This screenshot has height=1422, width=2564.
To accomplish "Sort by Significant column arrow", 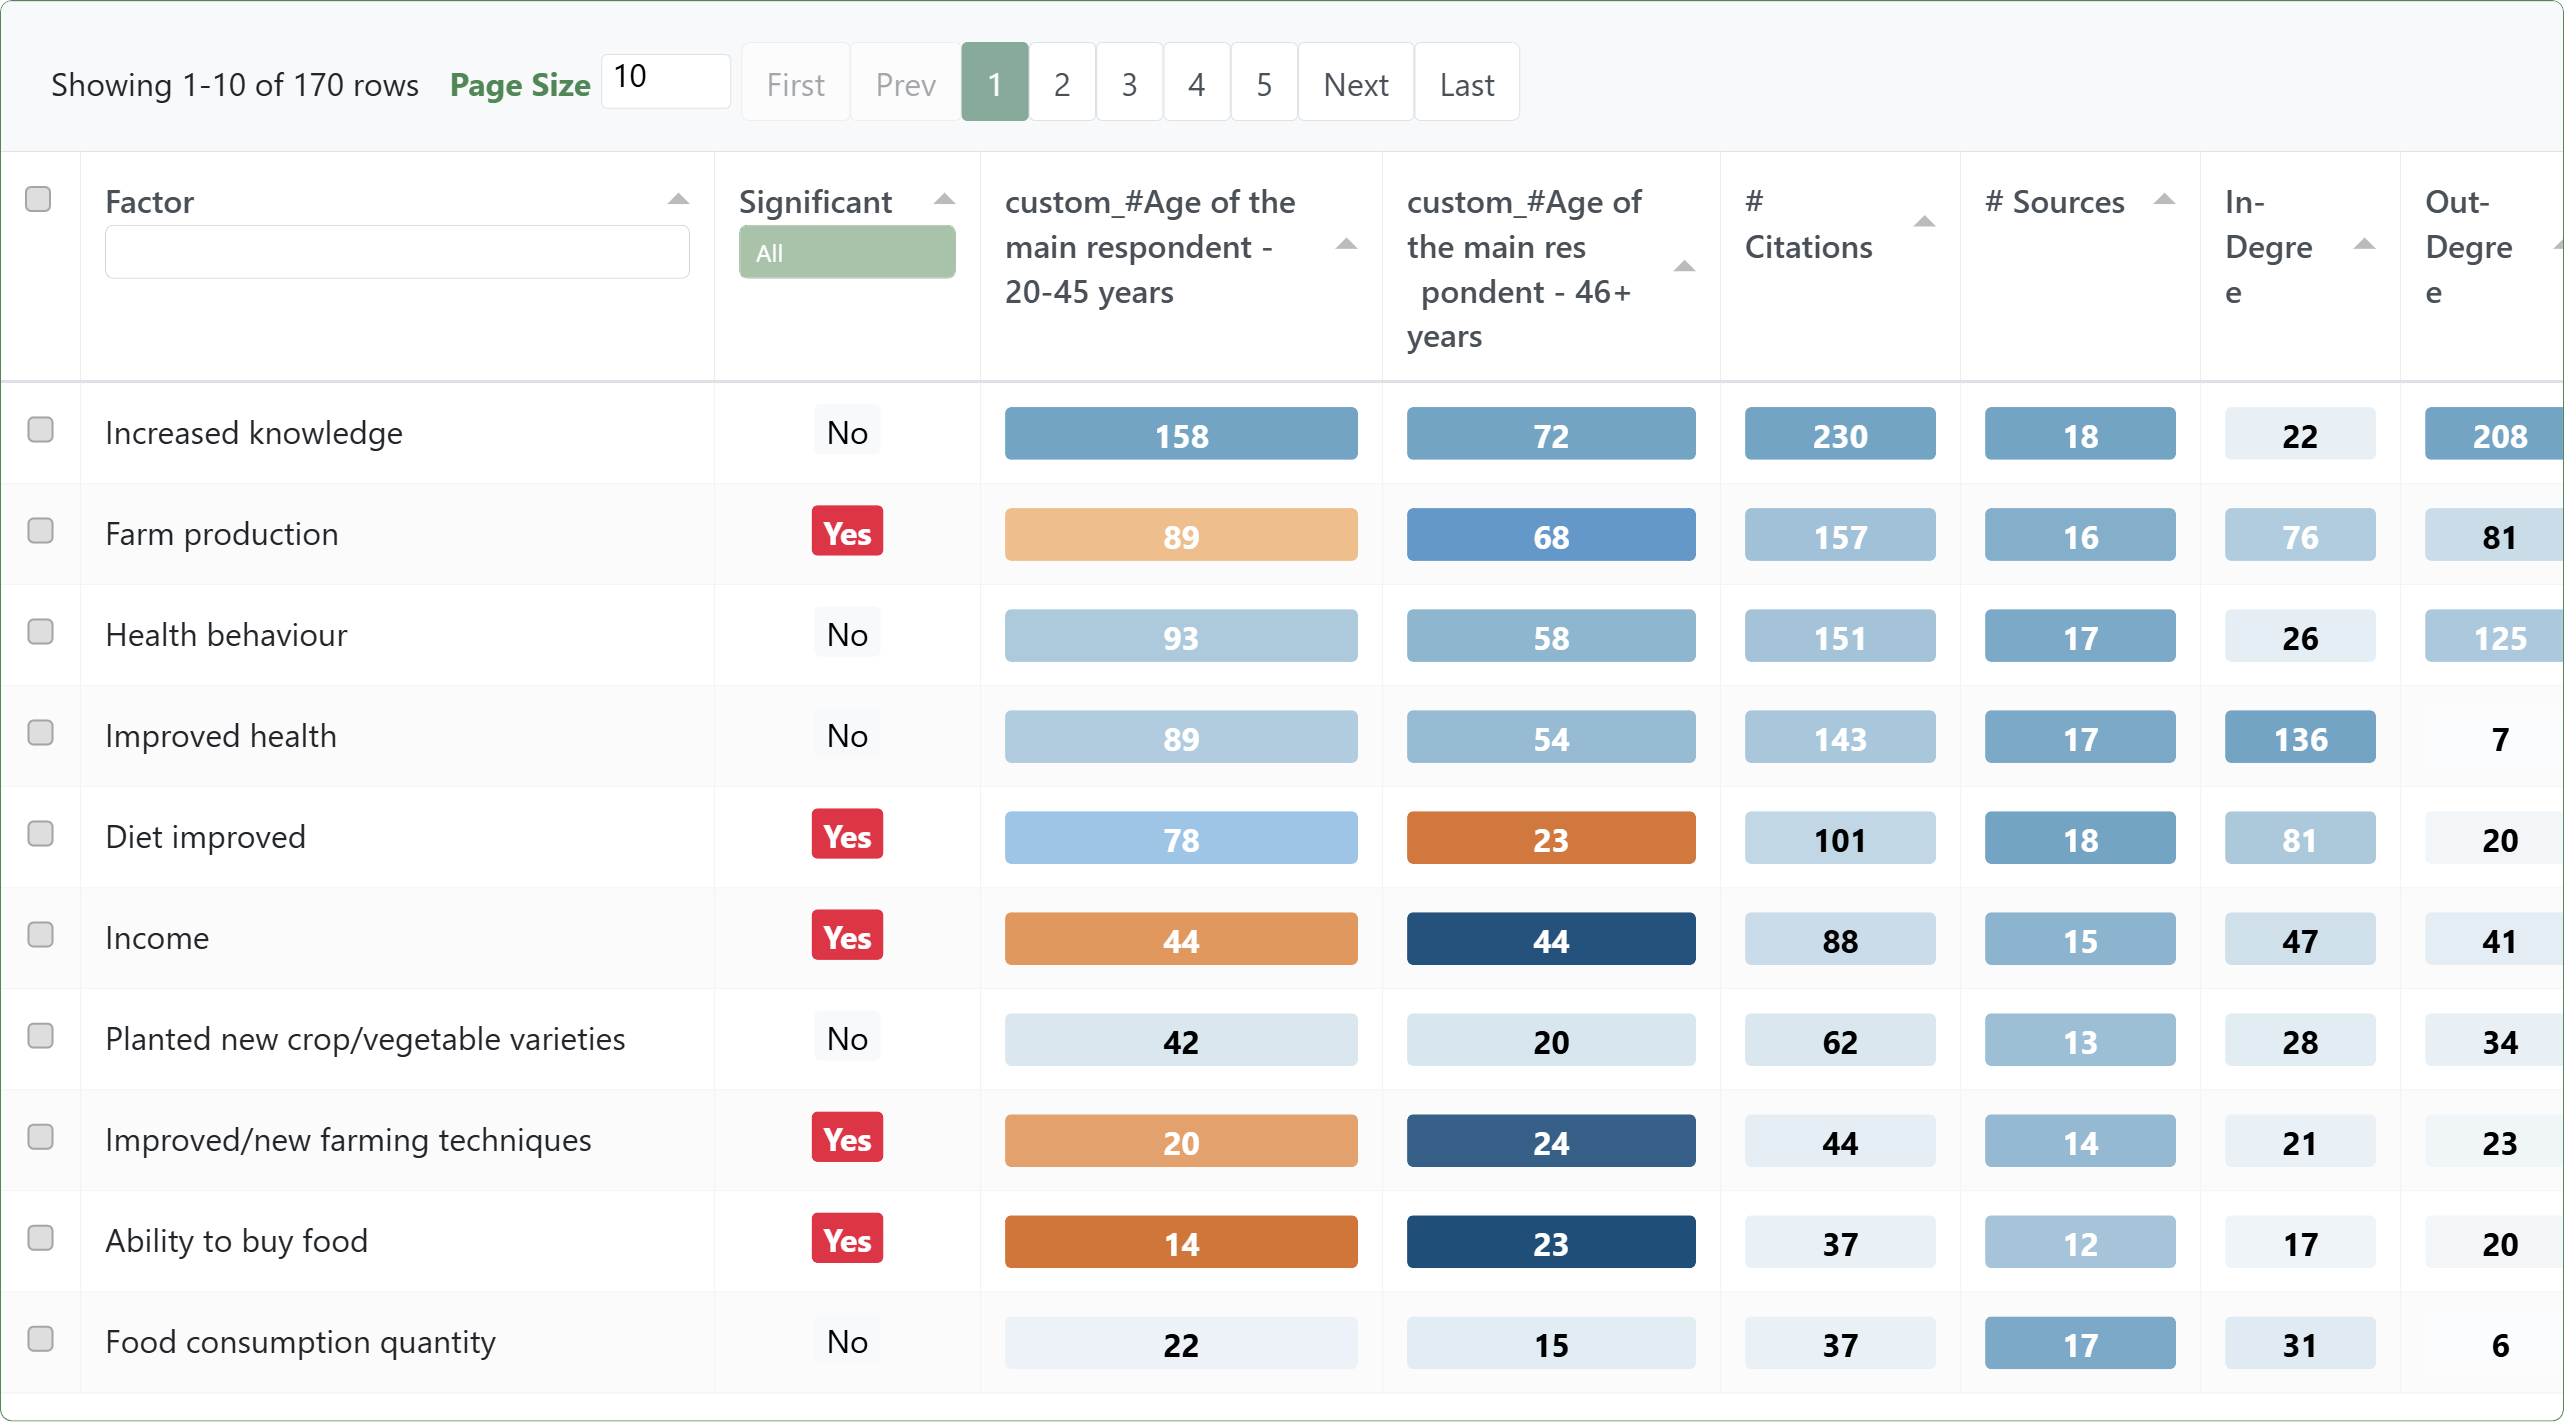I will pos(943,199).
